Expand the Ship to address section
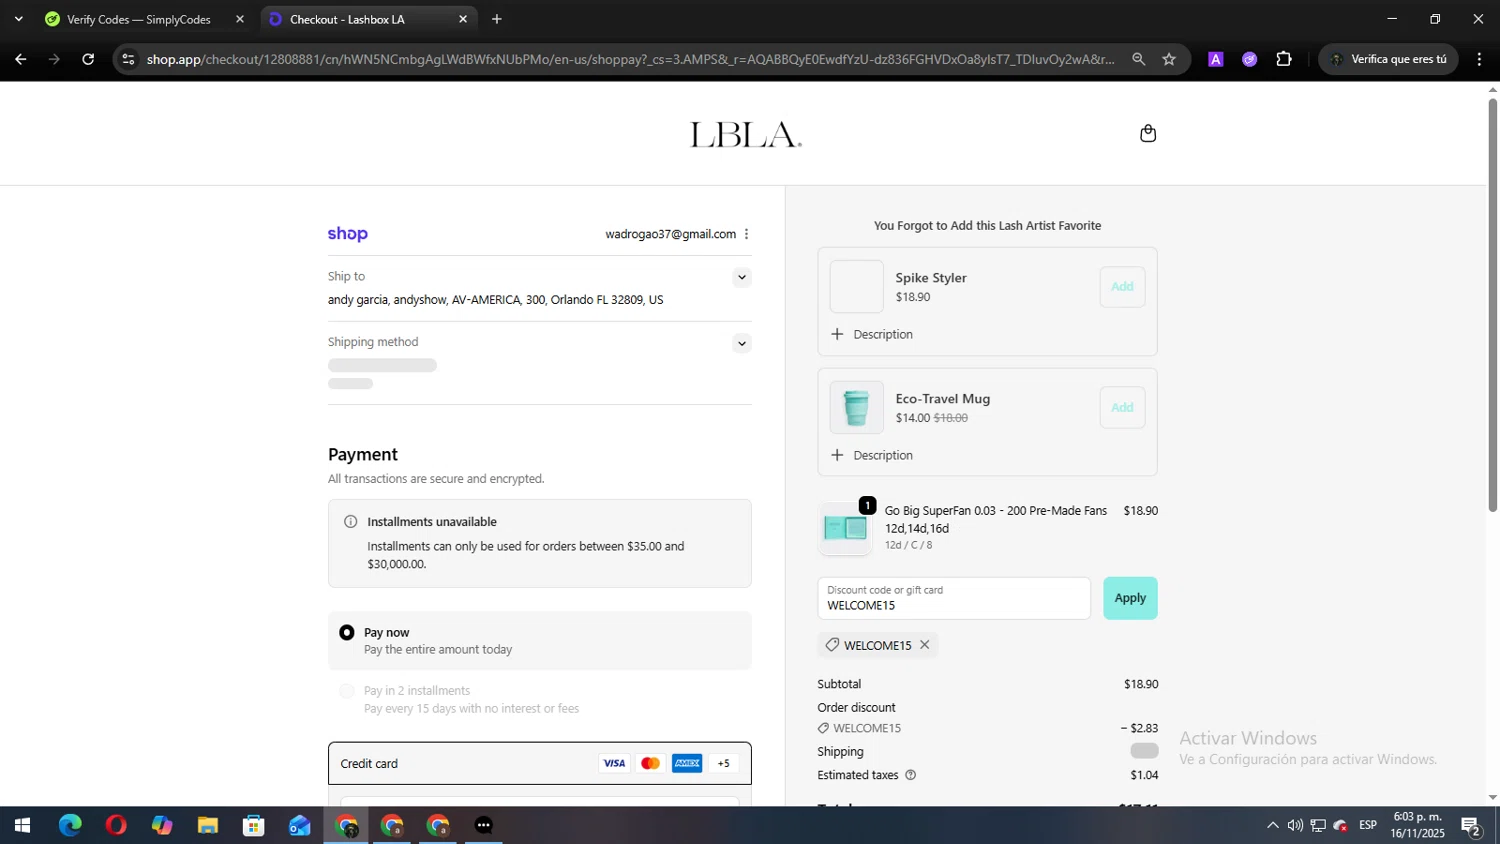This screenshot has height=844, width=1500. tap(741, 277)
